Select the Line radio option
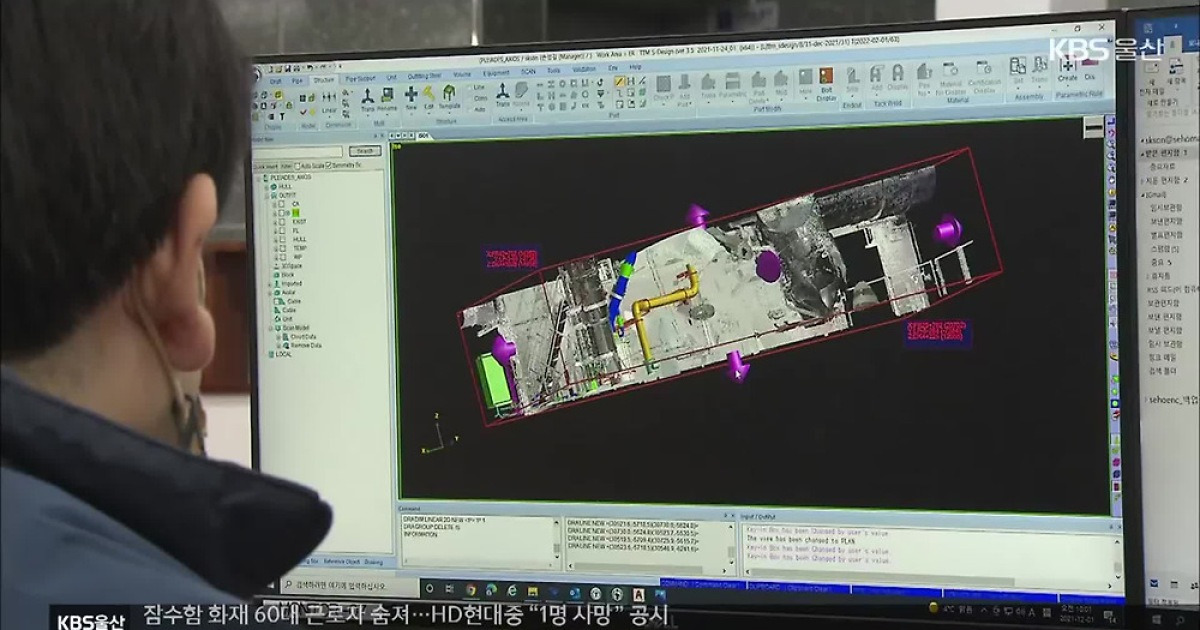The width and height of the screenshot is (1200, 630). 470,87
